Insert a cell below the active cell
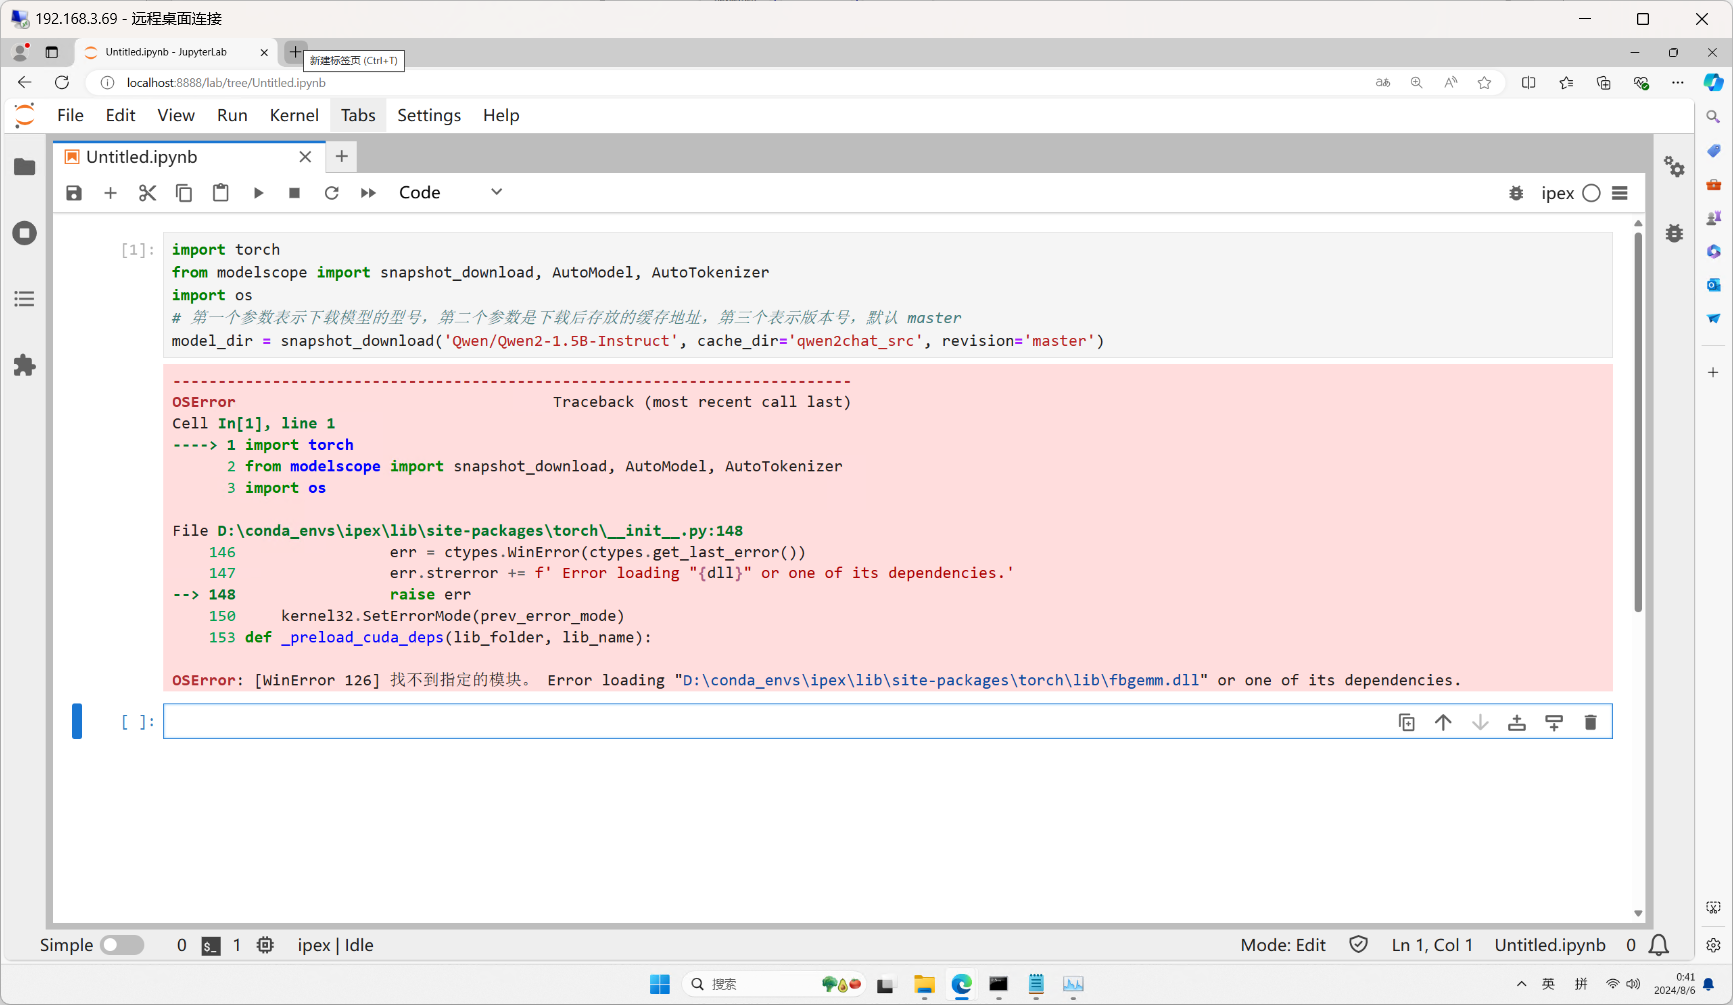This screenshot has width=1733, height=1005. coord(1554,722)
